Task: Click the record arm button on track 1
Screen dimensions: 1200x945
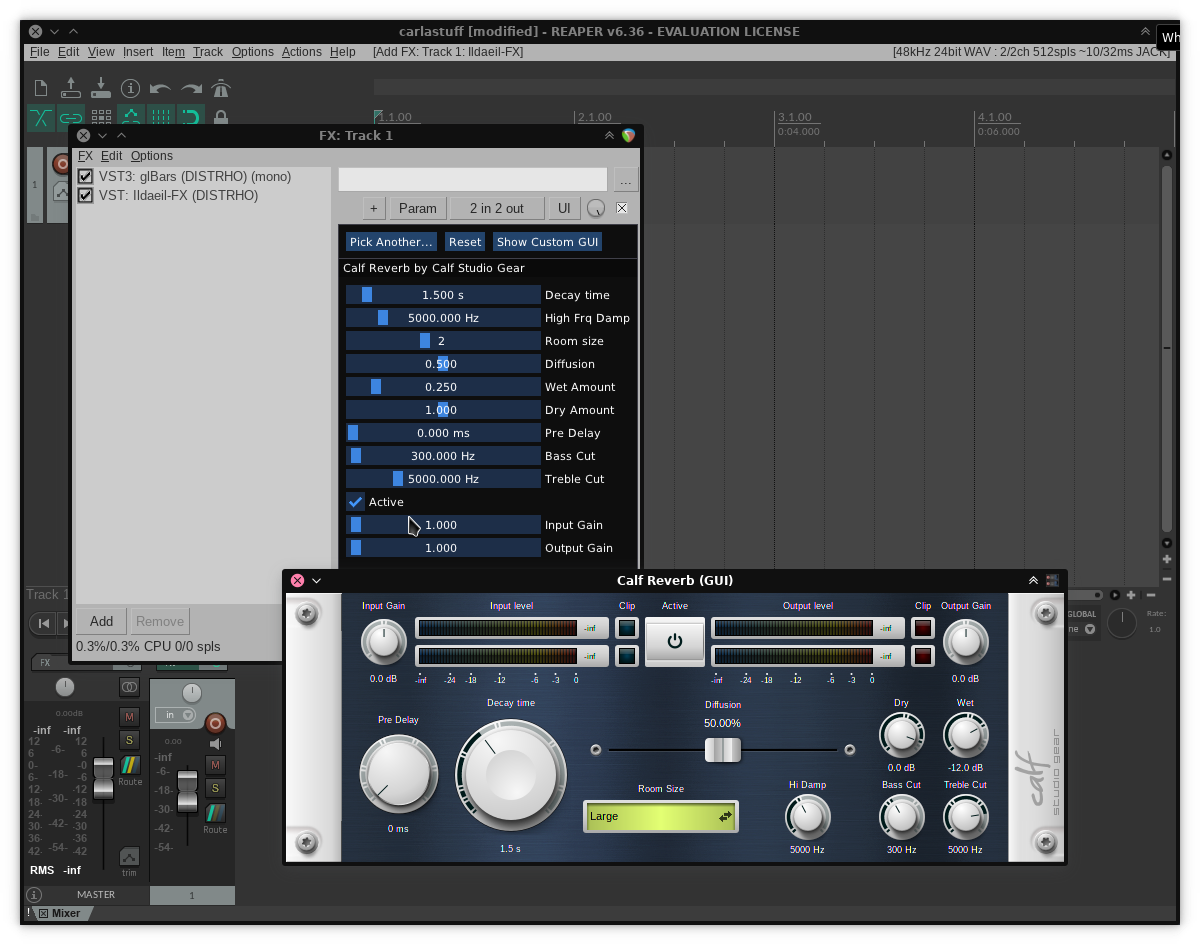Action: pos(60,164)
